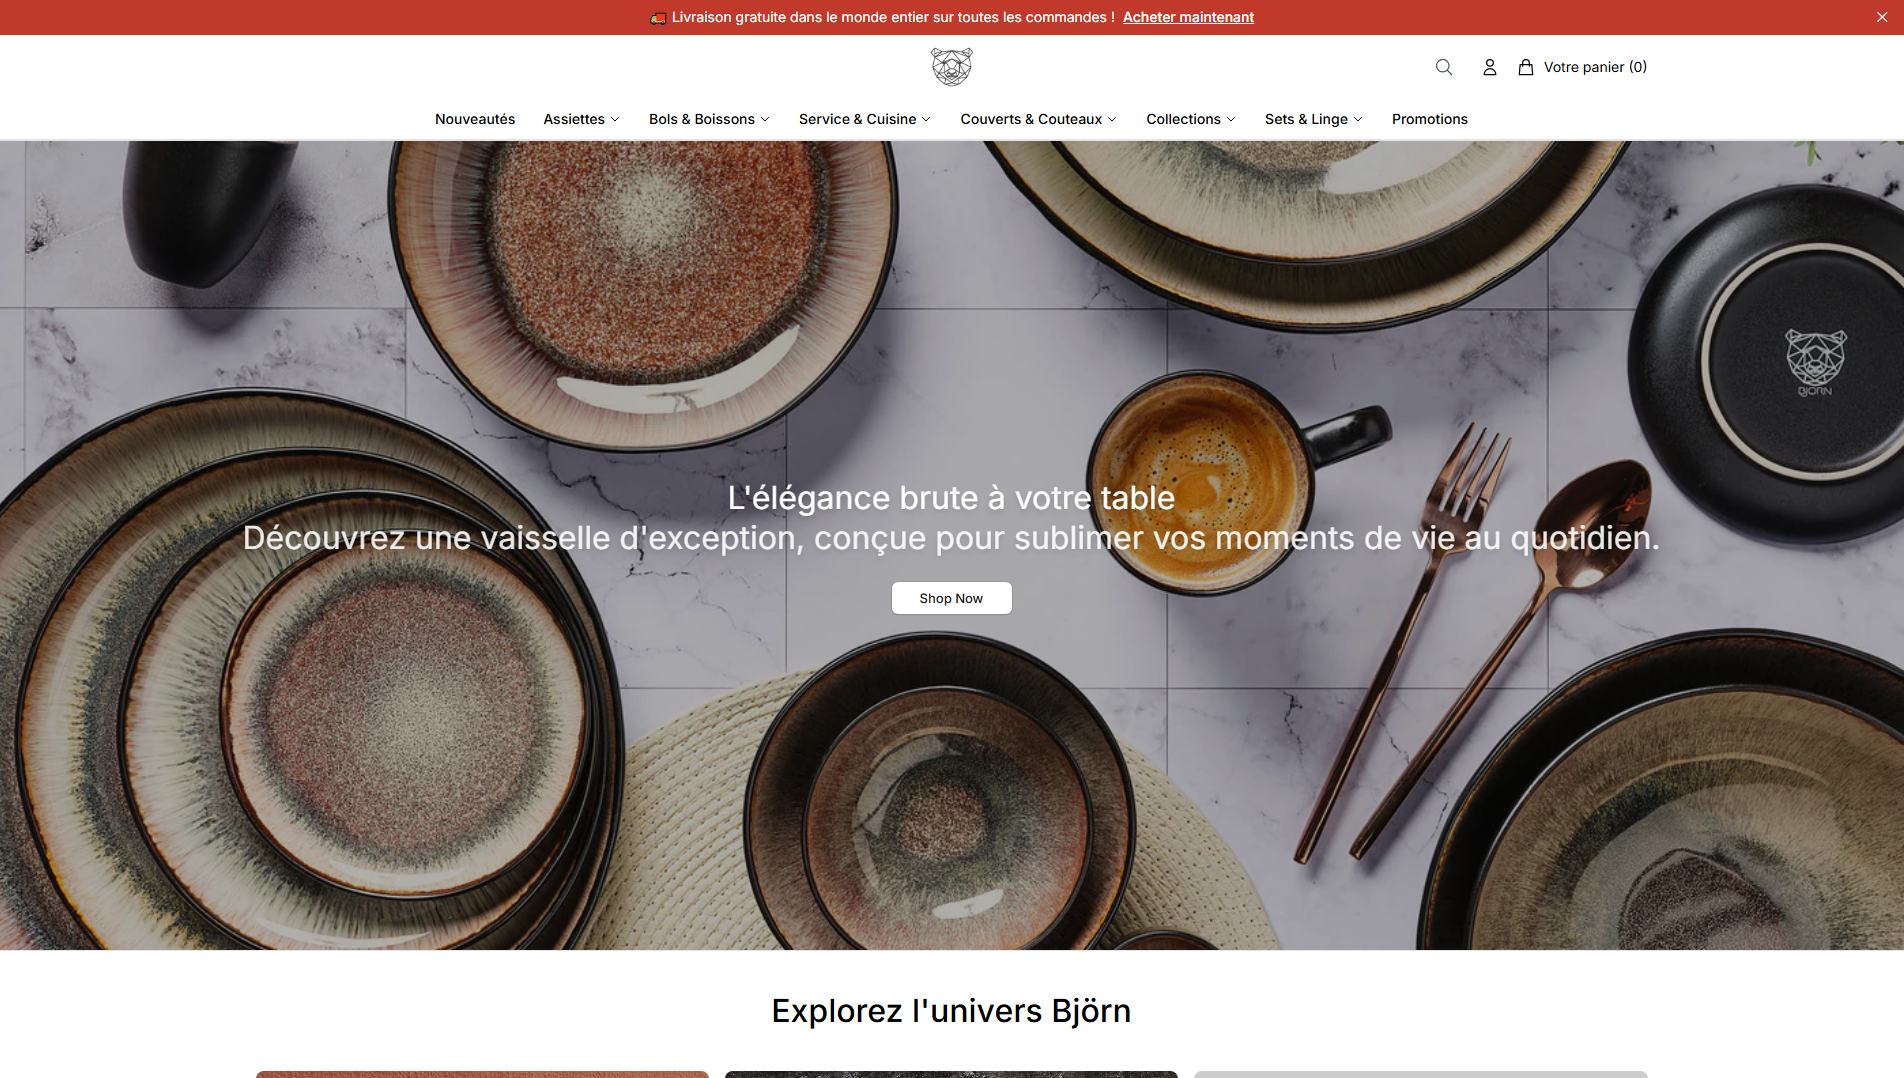
Task: Open the search magnifier icon
Action: (x=1443, y=67)
